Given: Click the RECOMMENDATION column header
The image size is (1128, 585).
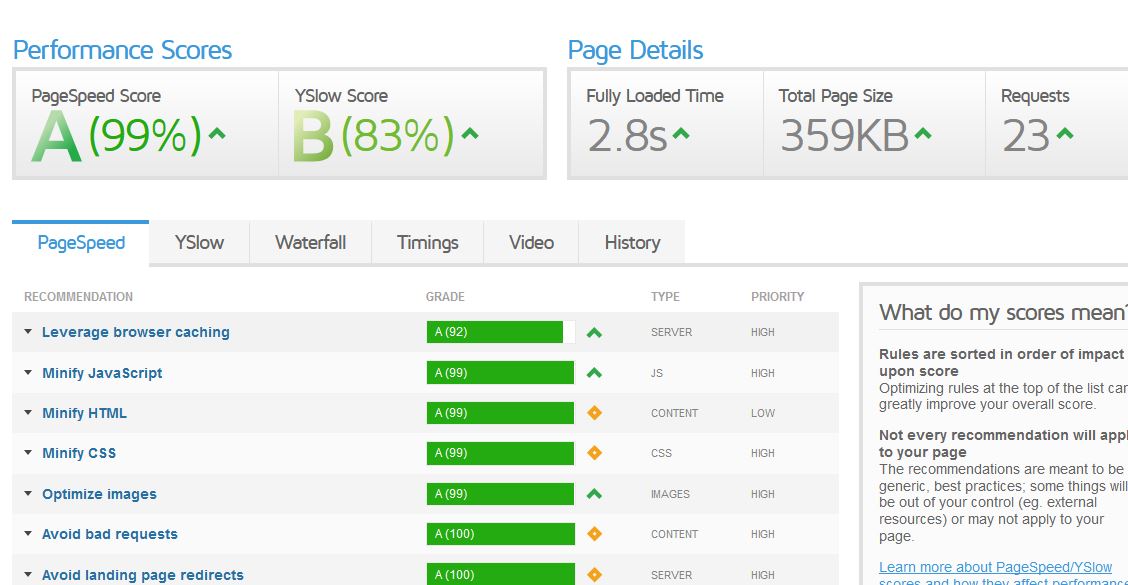Looking at the screenshot, I should point(78,296).
